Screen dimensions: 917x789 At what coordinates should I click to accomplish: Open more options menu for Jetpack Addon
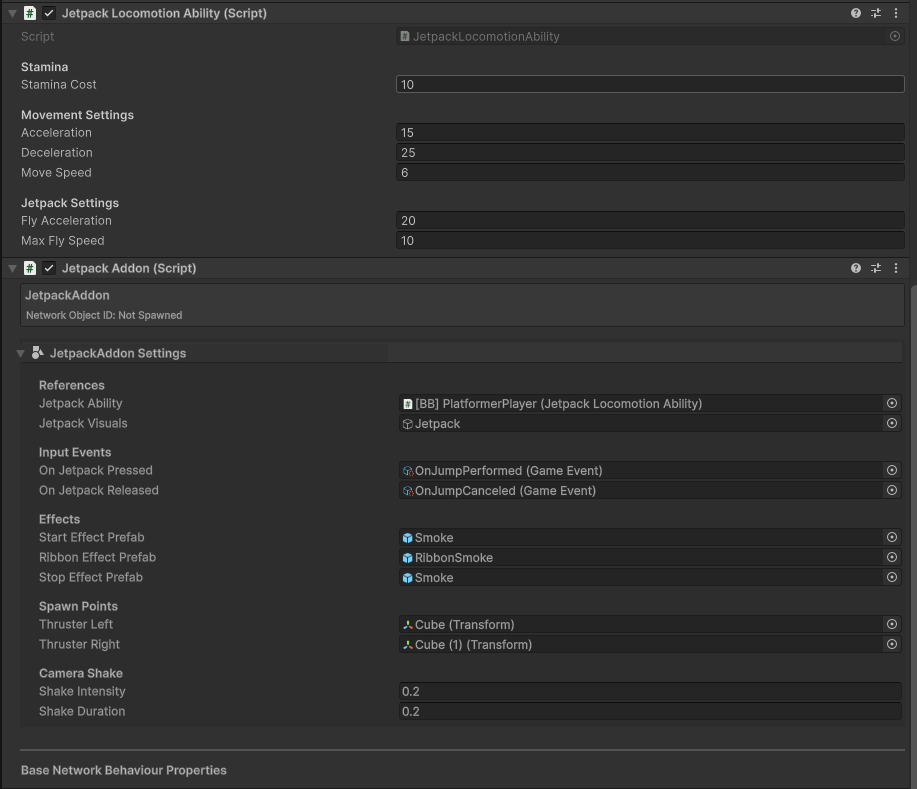pos(896,268)
